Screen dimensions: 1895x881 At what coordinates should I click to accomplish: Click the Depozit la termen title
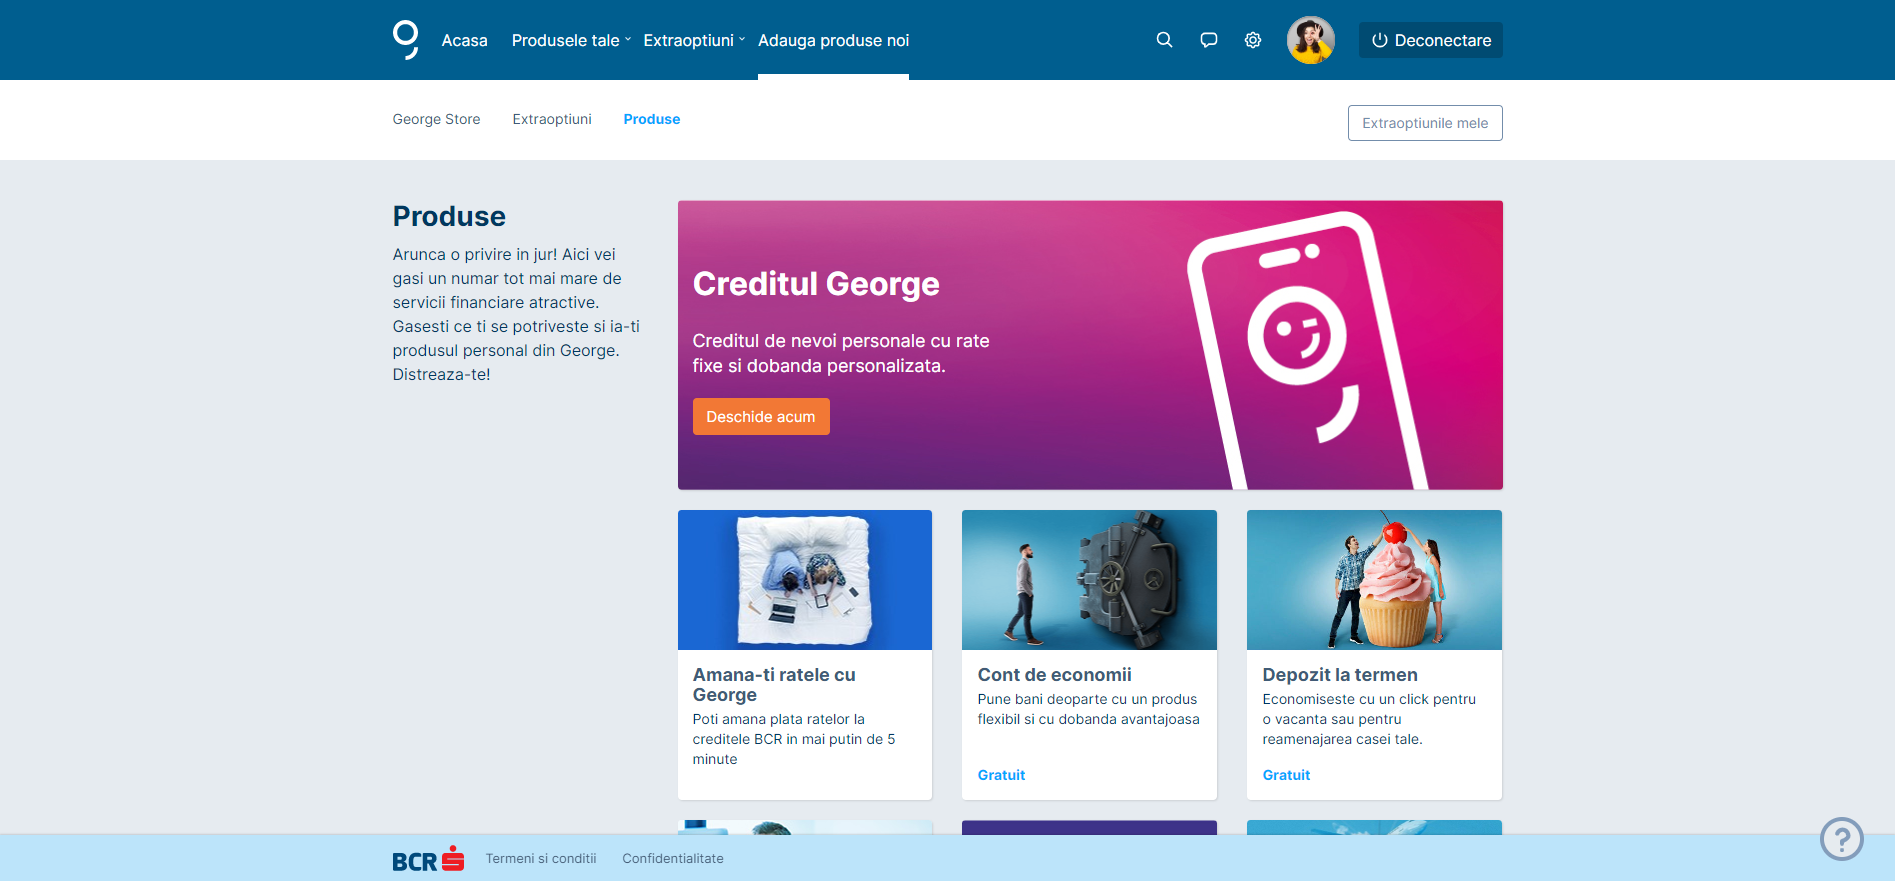1339,675
